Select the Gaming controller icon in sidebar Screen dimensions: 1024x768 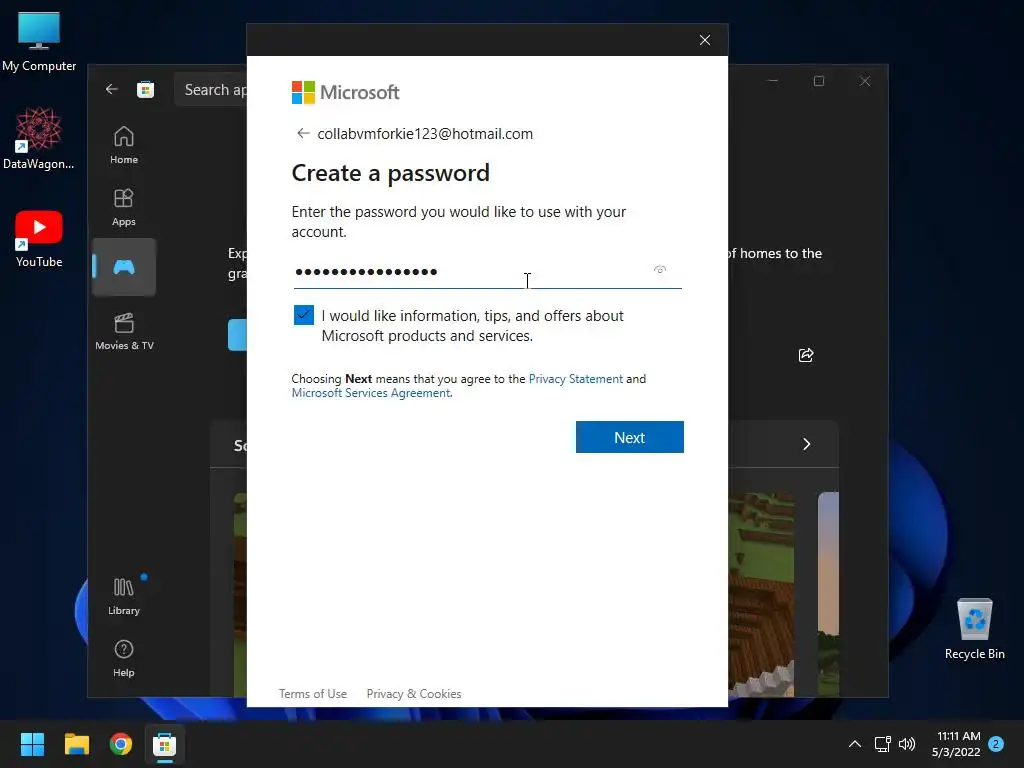click(123, 267)
